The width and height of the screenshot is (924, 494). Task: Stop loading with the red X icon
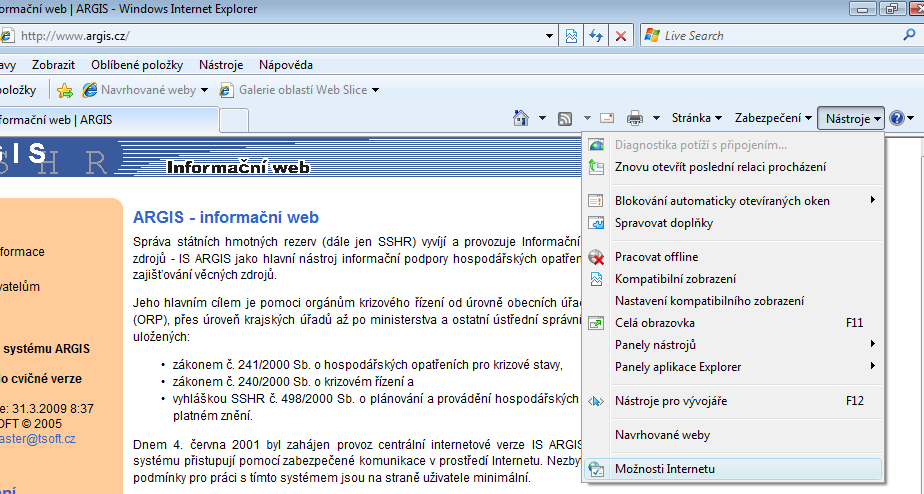[621, 35]
